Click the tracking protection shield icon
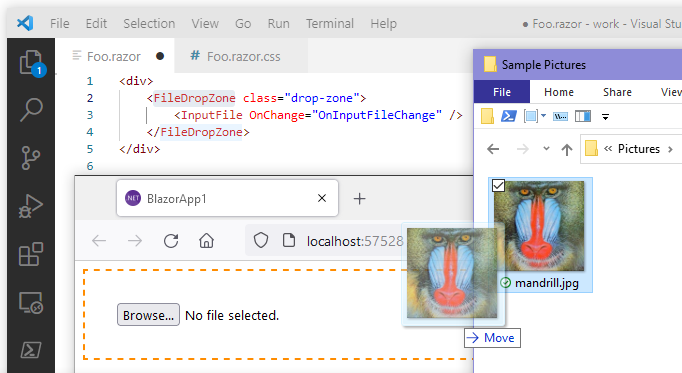 point(261,240)
